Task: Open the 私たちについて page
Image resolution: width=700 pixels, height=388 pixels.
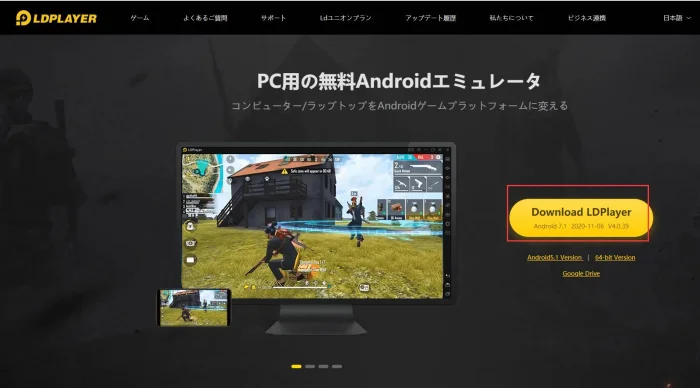Action: pyautogui.click(x=511, y=18)
